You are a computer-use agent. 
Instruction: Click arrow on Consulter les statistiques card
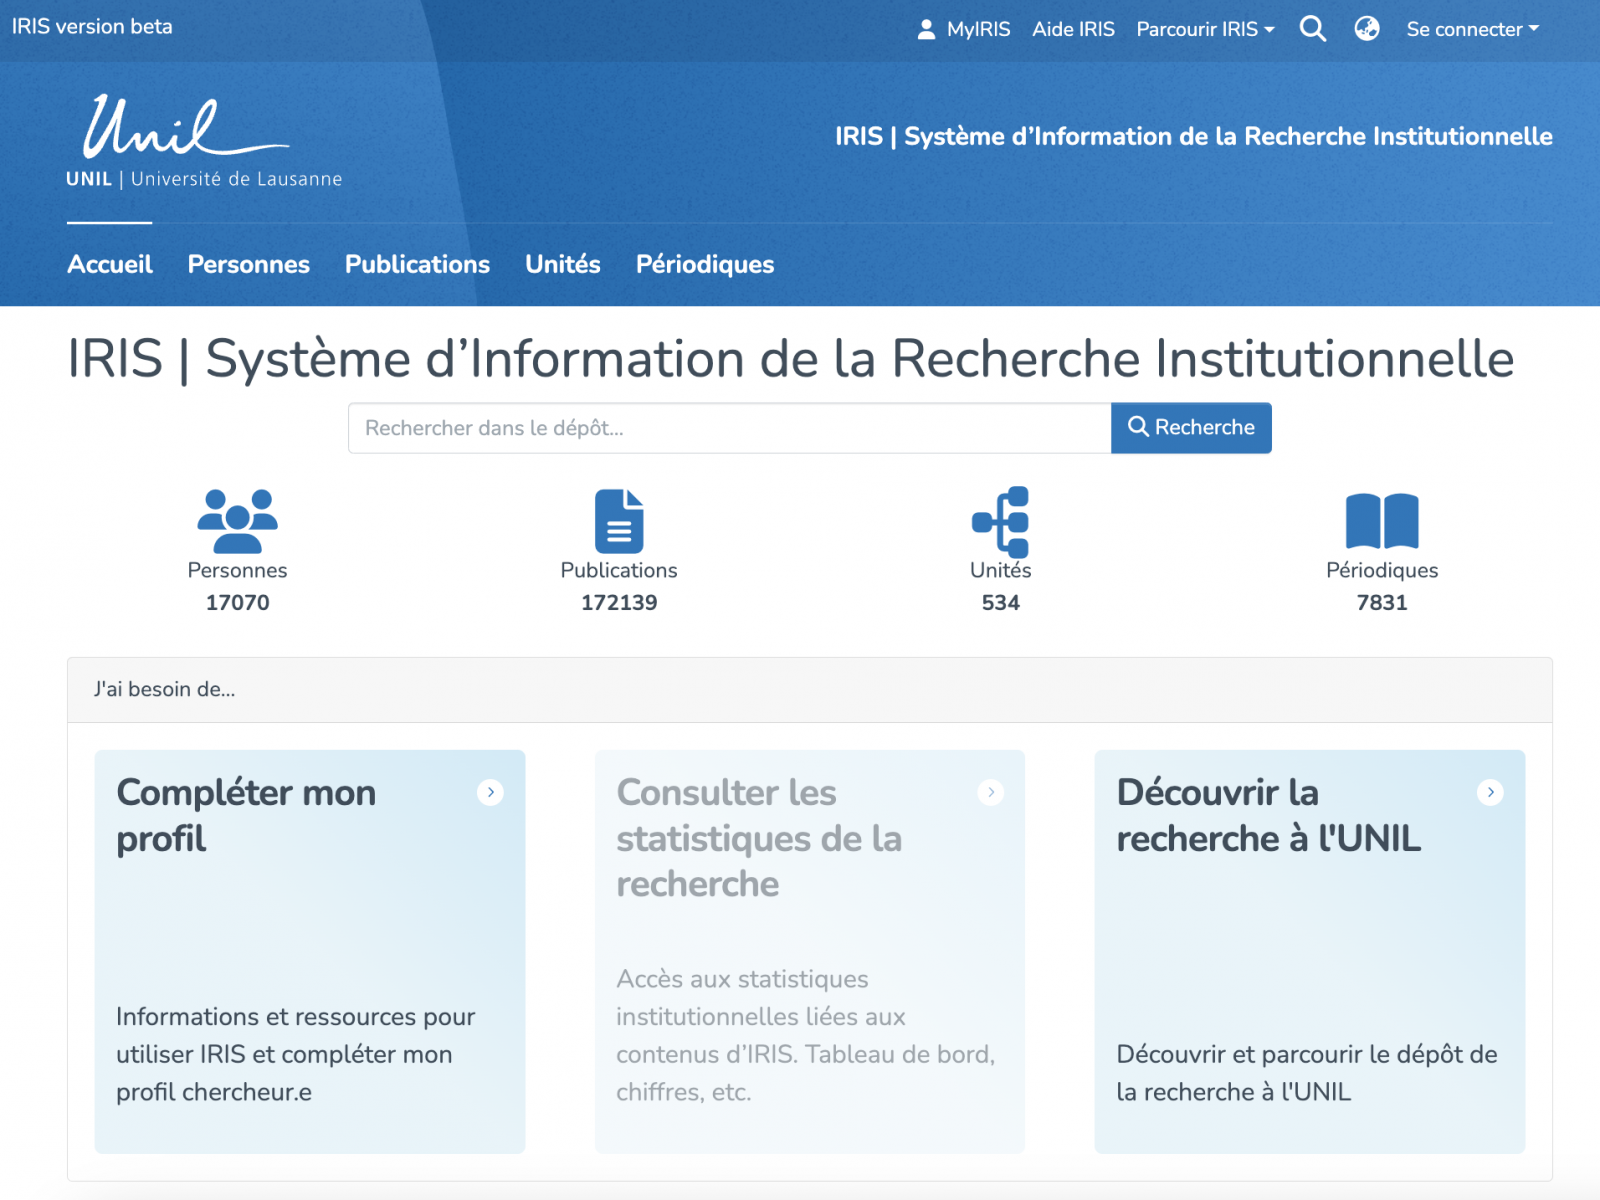coord(990,792)
